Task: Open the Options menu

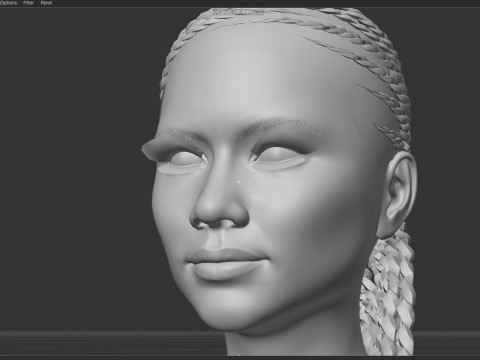Action: 8,3
